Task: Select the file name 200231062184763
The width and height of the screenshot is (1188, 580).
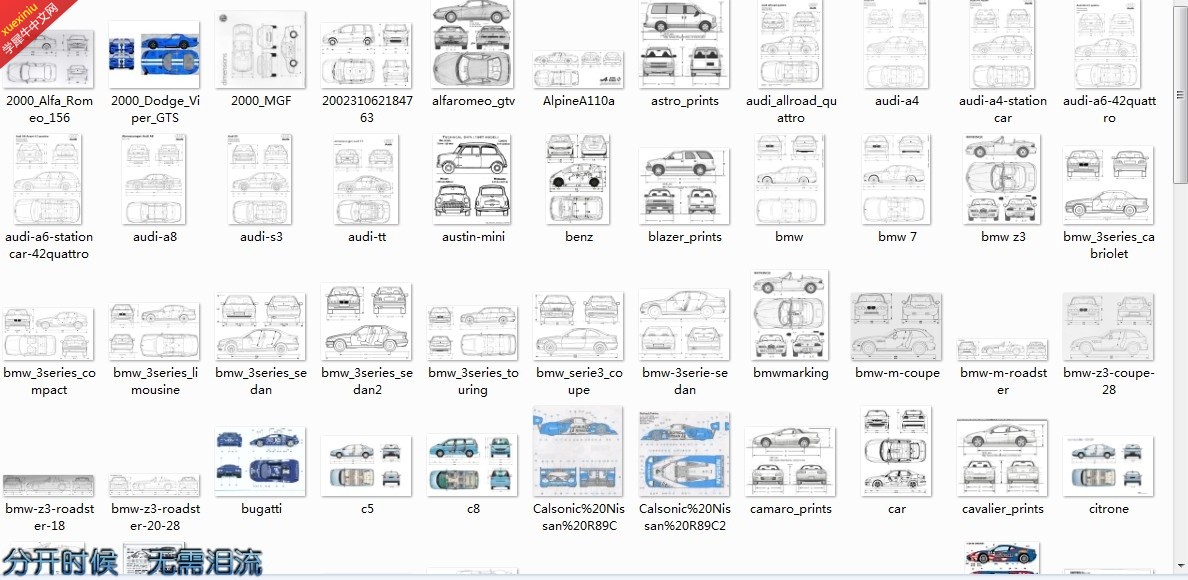Action: coord(367,109)
